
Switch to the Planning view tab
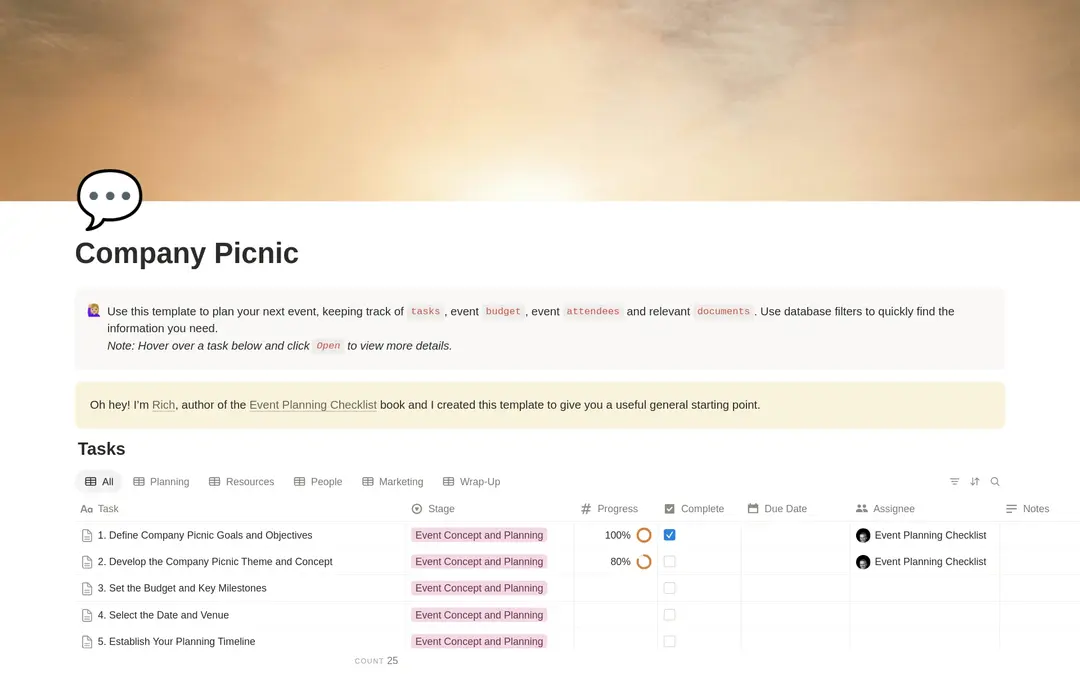click(161, 482)
